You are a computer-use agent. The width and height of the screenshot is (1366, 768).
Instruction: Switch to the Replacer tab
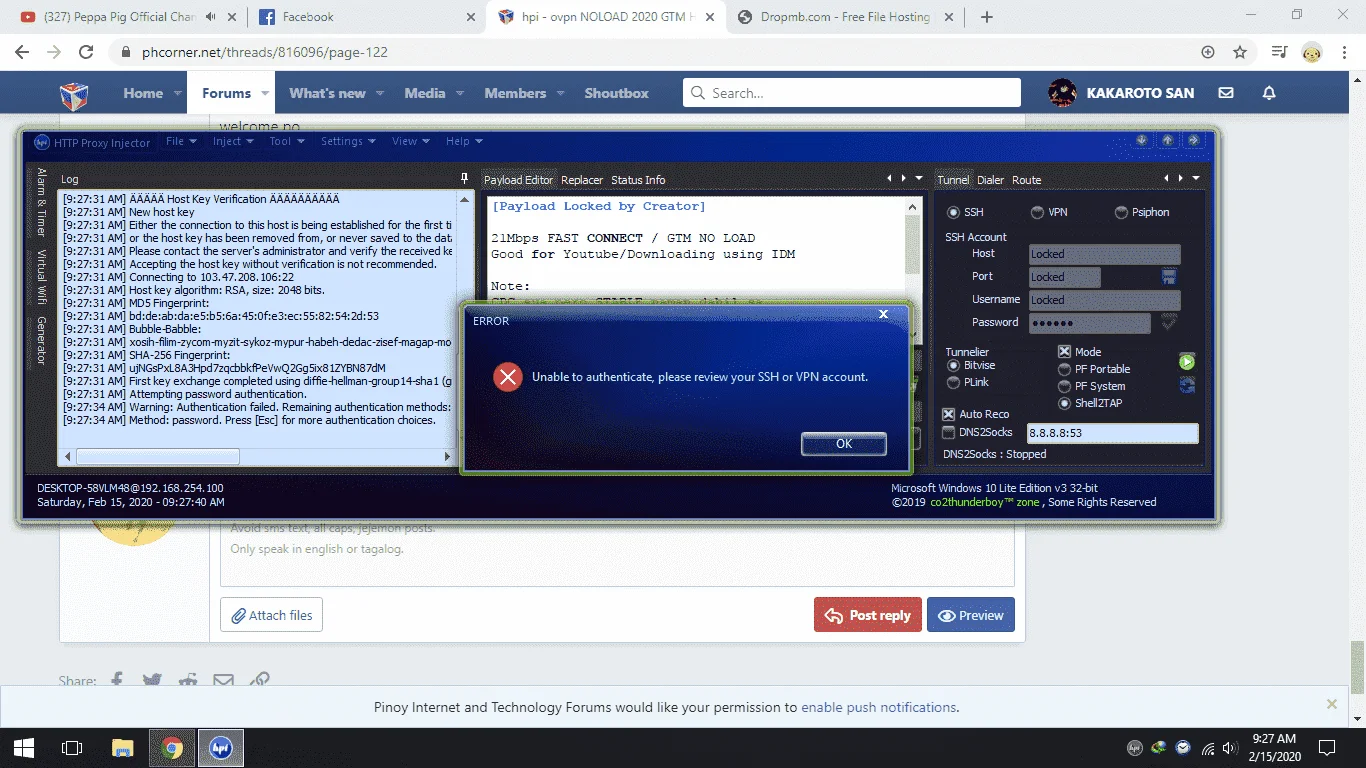(x=582, y=180)
